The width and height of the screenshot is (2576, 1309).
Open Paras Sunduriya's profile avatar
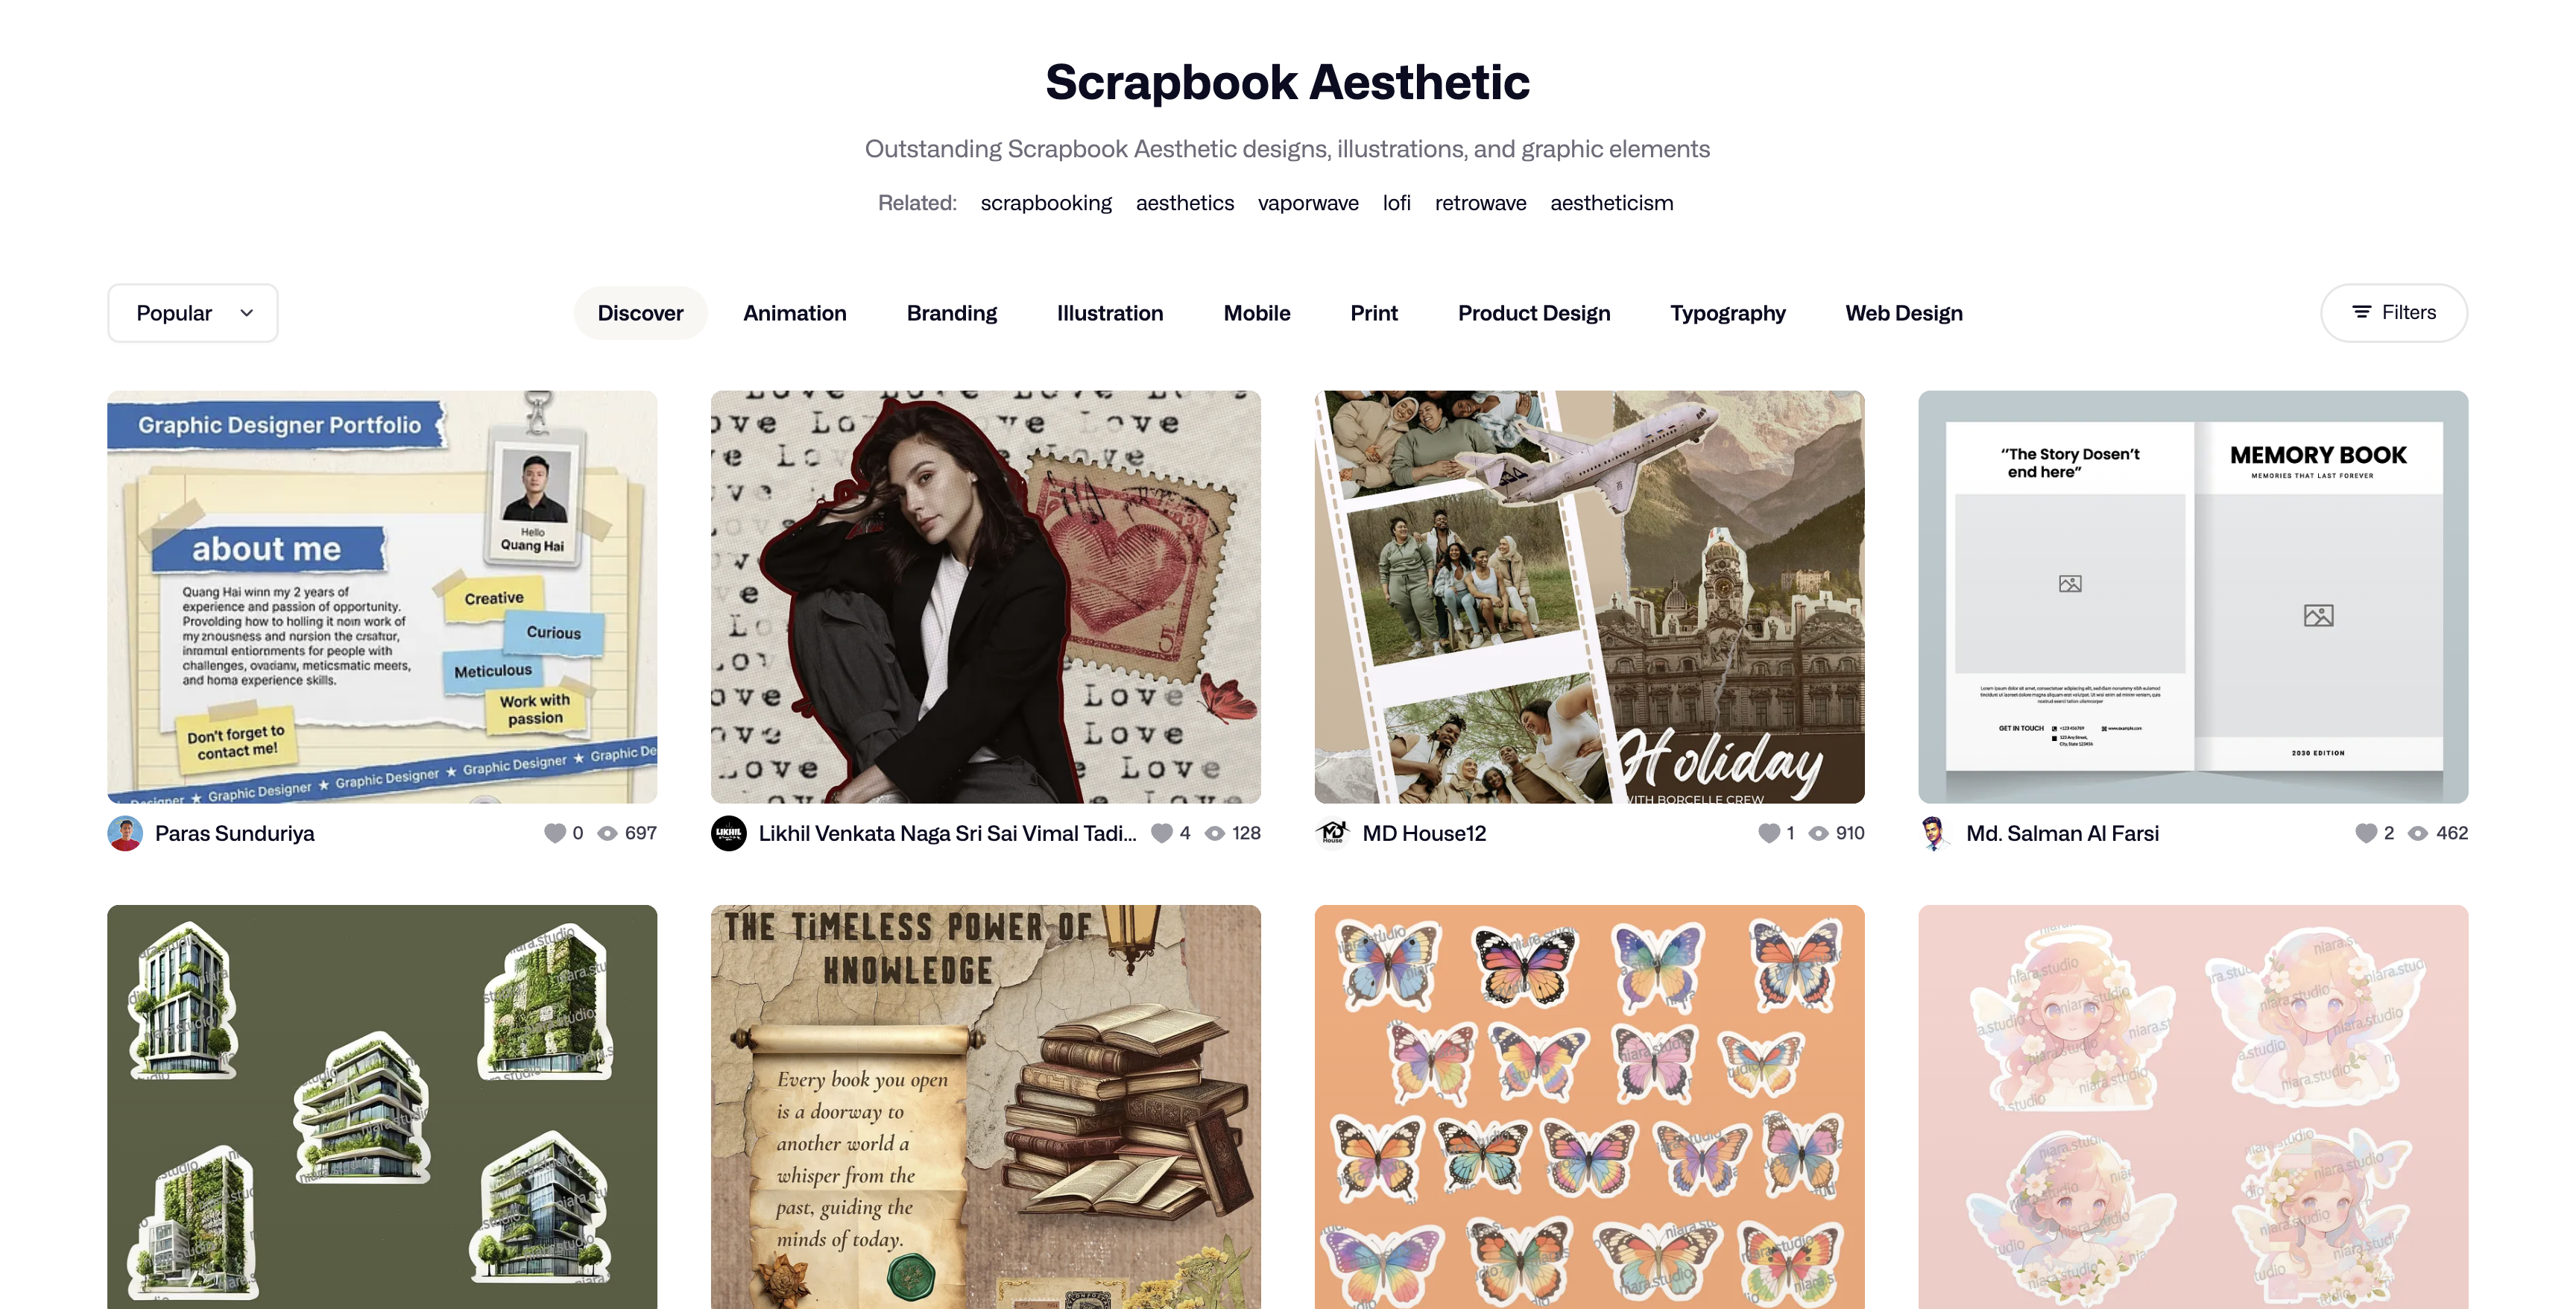[125, 833]
